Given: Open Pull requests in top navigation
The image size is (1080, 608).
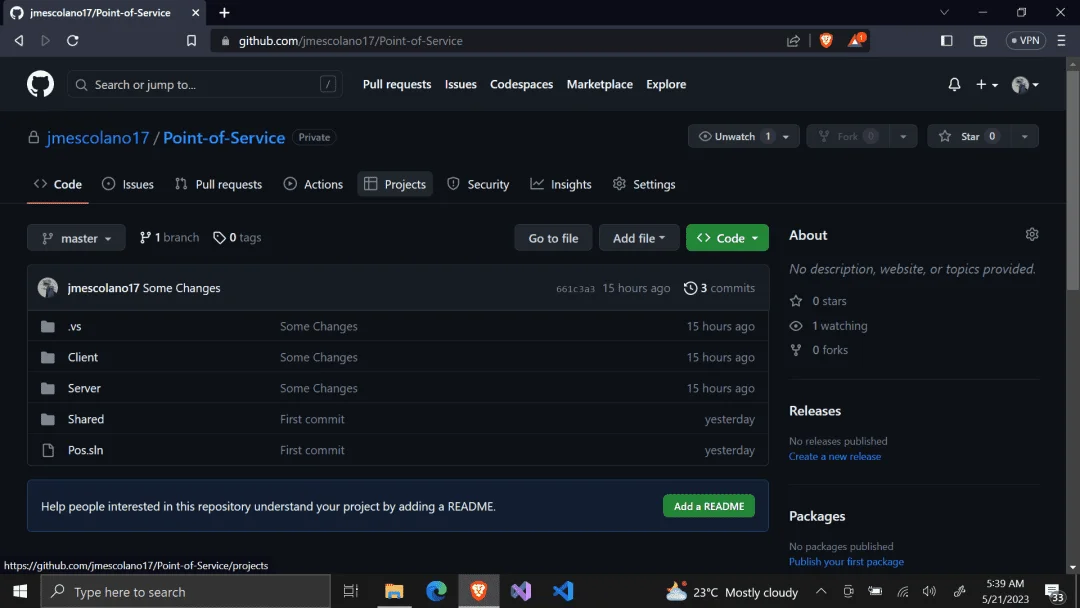Looking at the screenshot, I should click(397, 84).
